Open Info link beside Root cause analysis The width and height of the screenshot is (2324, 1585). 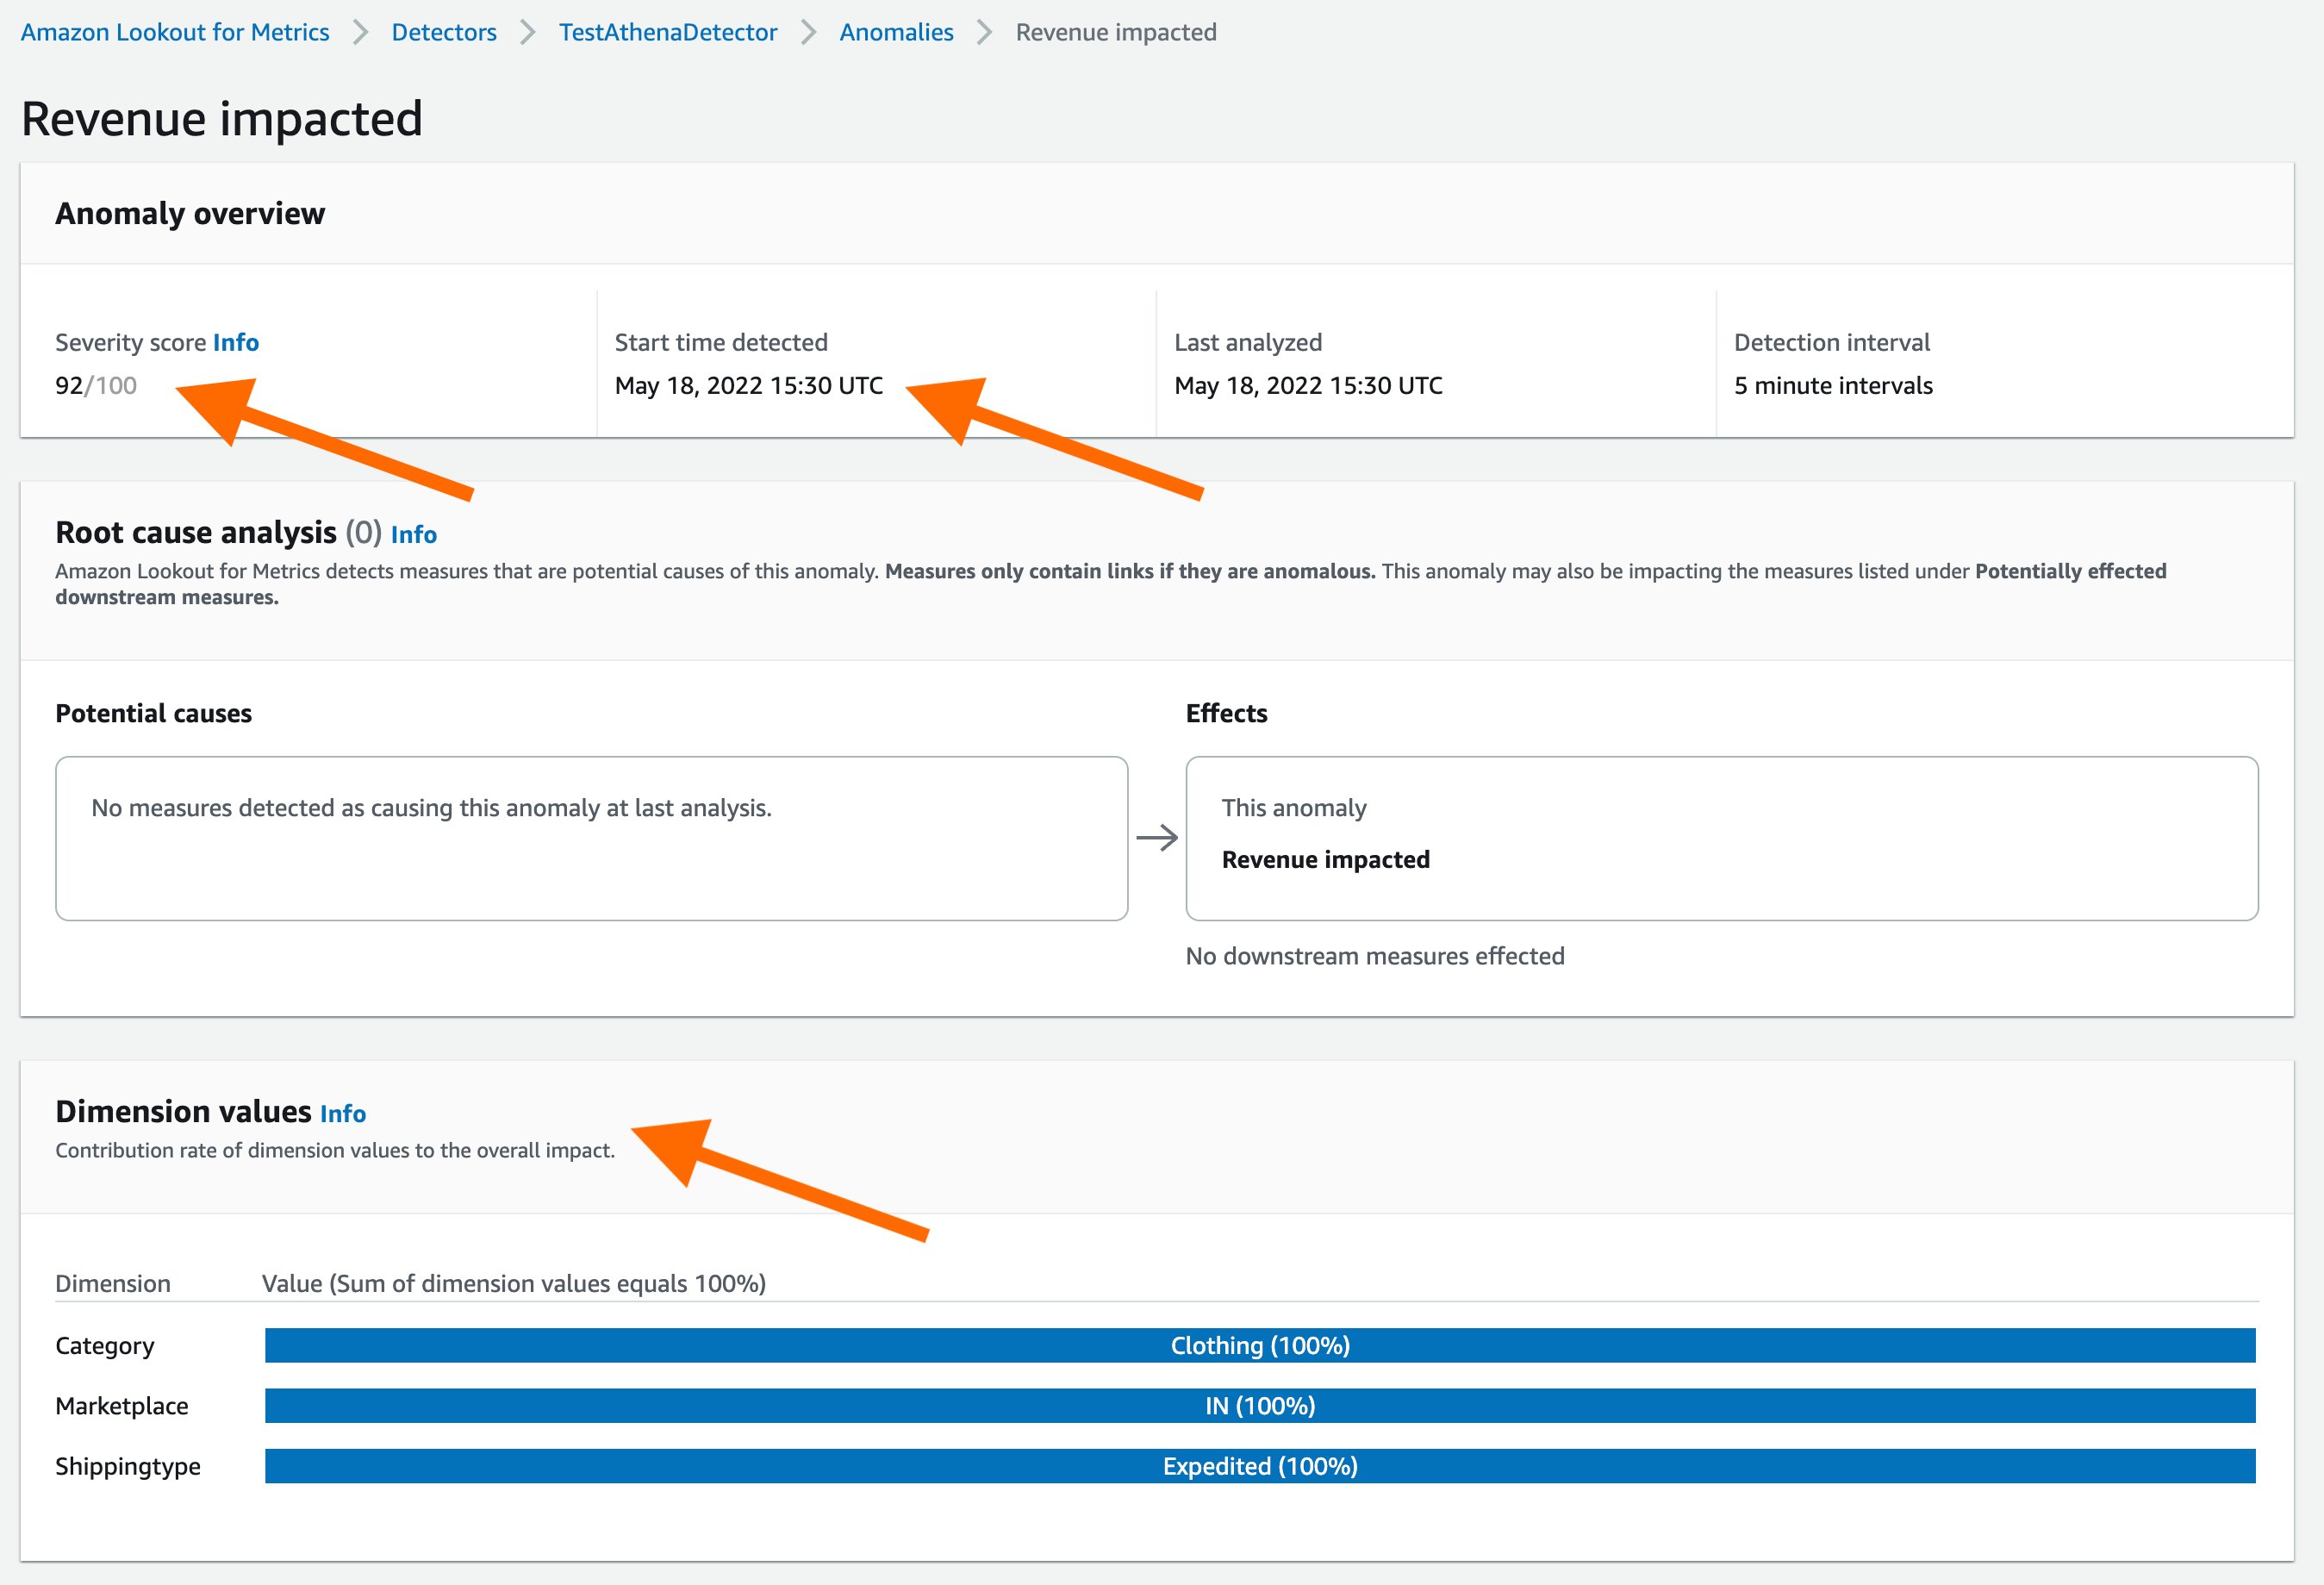click(x=413, y=534)
